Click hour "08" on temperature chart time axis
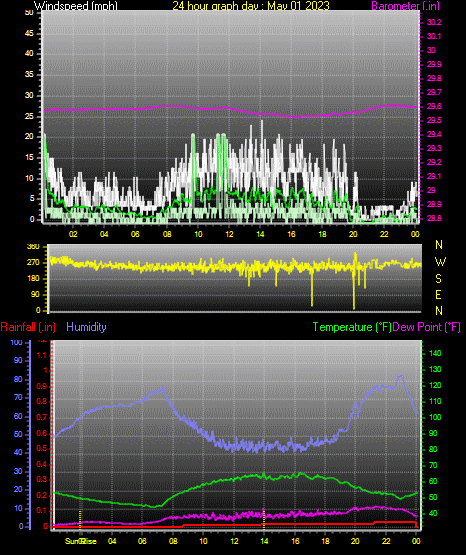466x555 pixels. pyautogui.click(x=173, y=541)
